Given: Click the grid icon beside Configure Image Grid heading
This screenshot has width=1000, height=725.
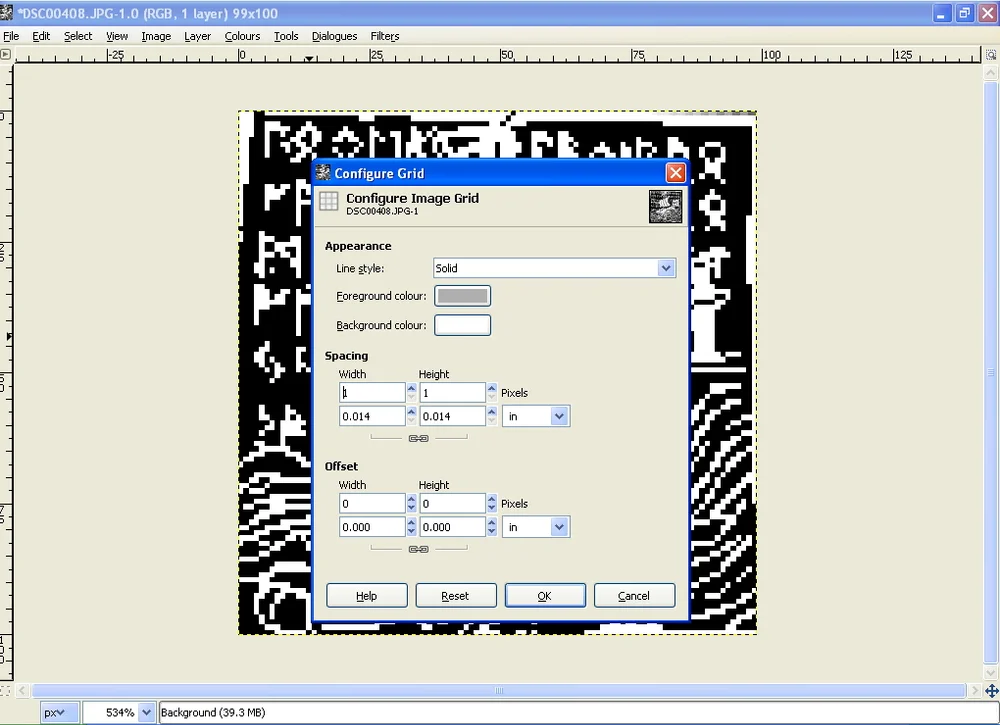Looking at the screenshot, I should pos(328,200).
